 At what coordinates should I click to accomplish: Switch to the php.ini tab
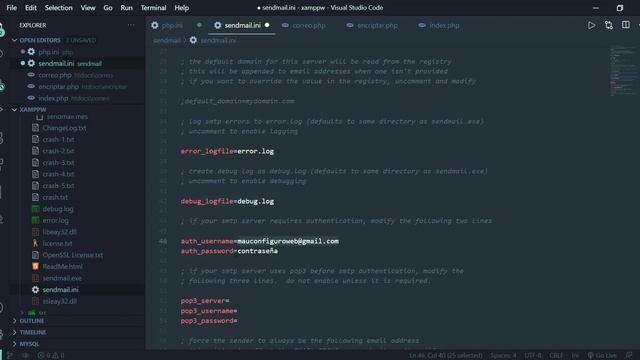(x=172, y=25)
